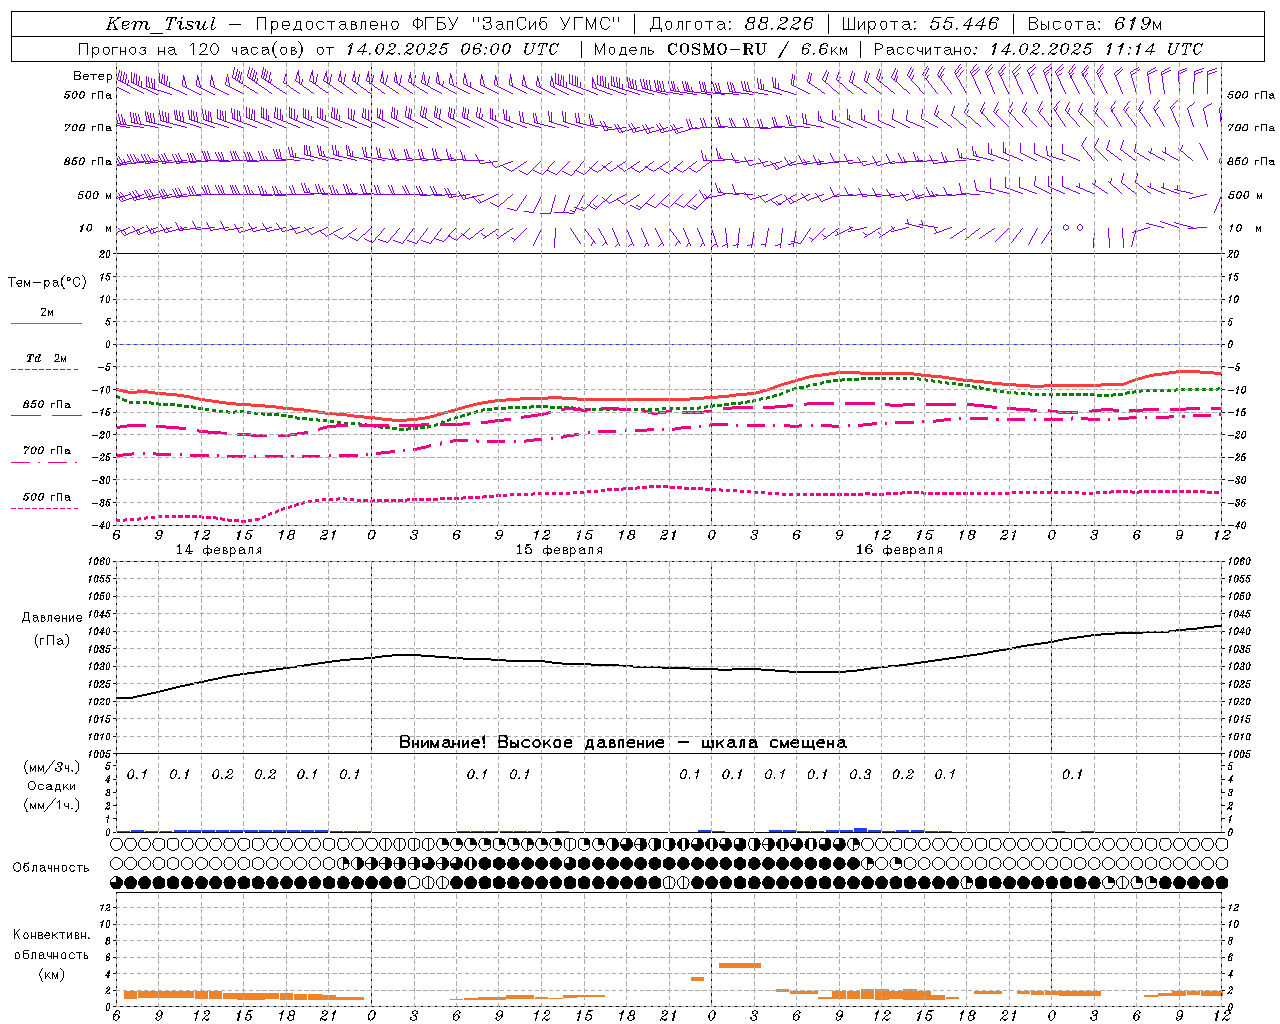The width and height of the screenshot is (1280, 1024).
Task: Click the Конвективн. label of convective cloud panel
Action: (51, 935)
